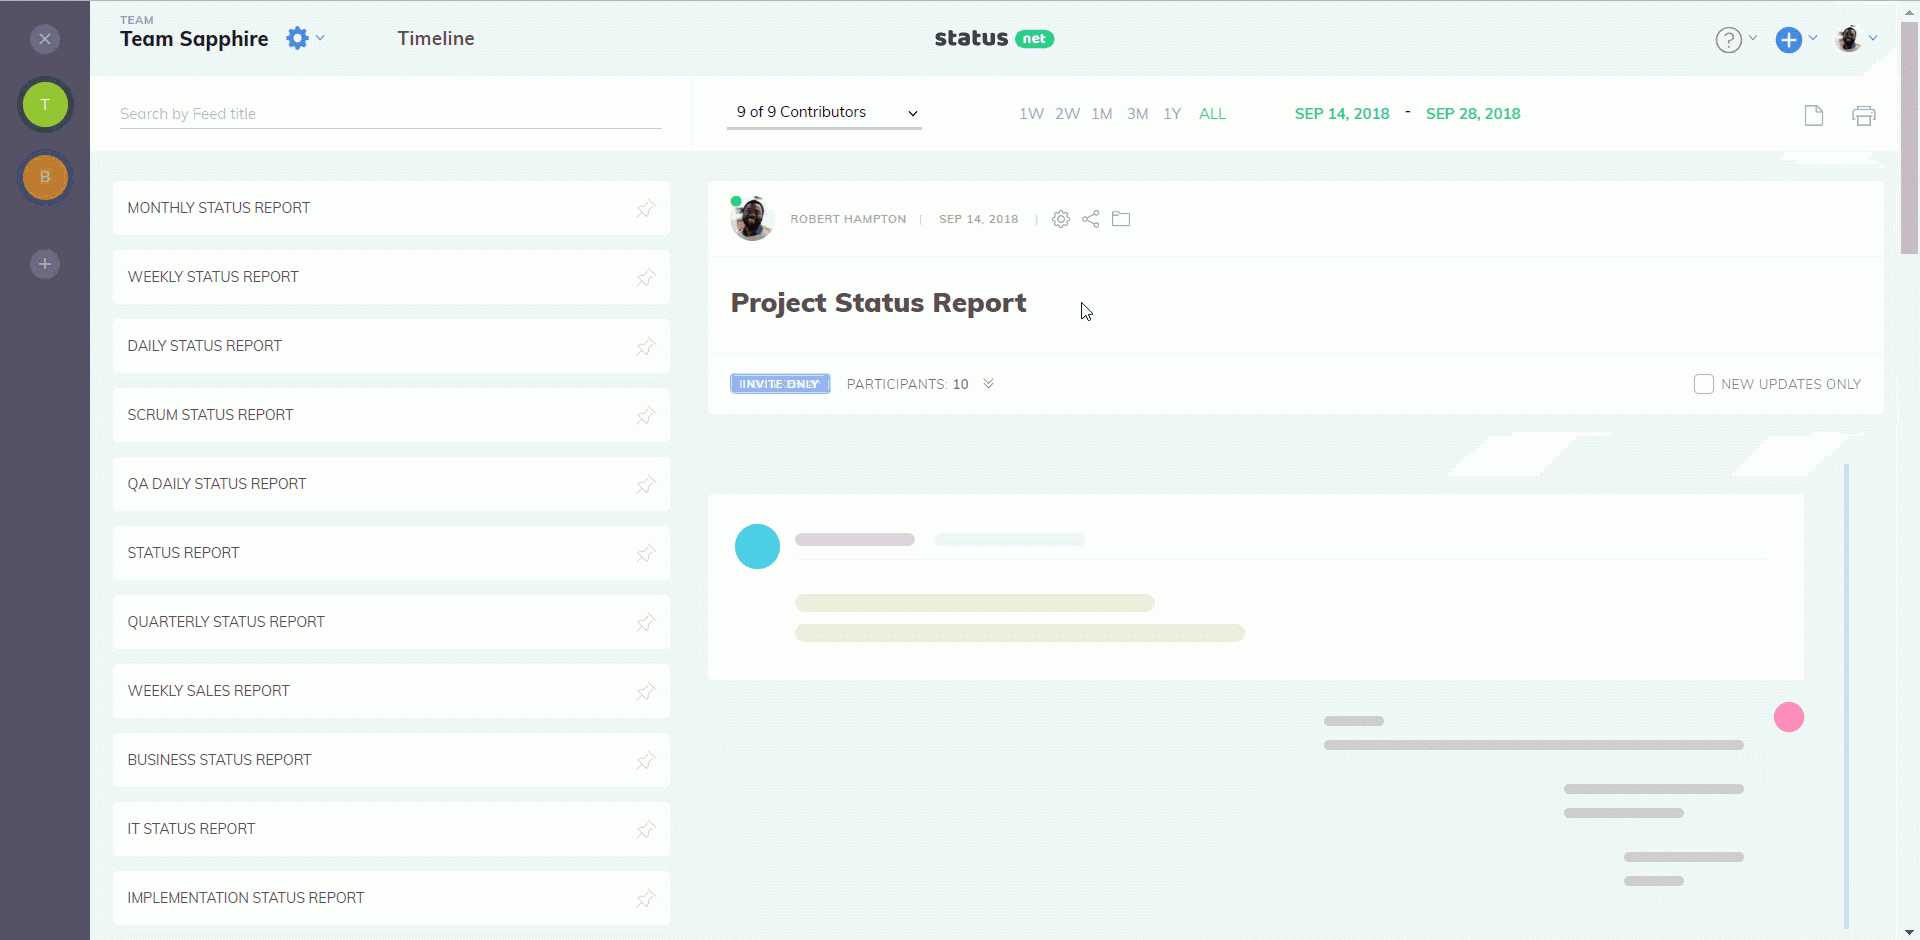Open the user profile avatar menu
This screenshot has width=1920, height=940.
coord(1848,39)
